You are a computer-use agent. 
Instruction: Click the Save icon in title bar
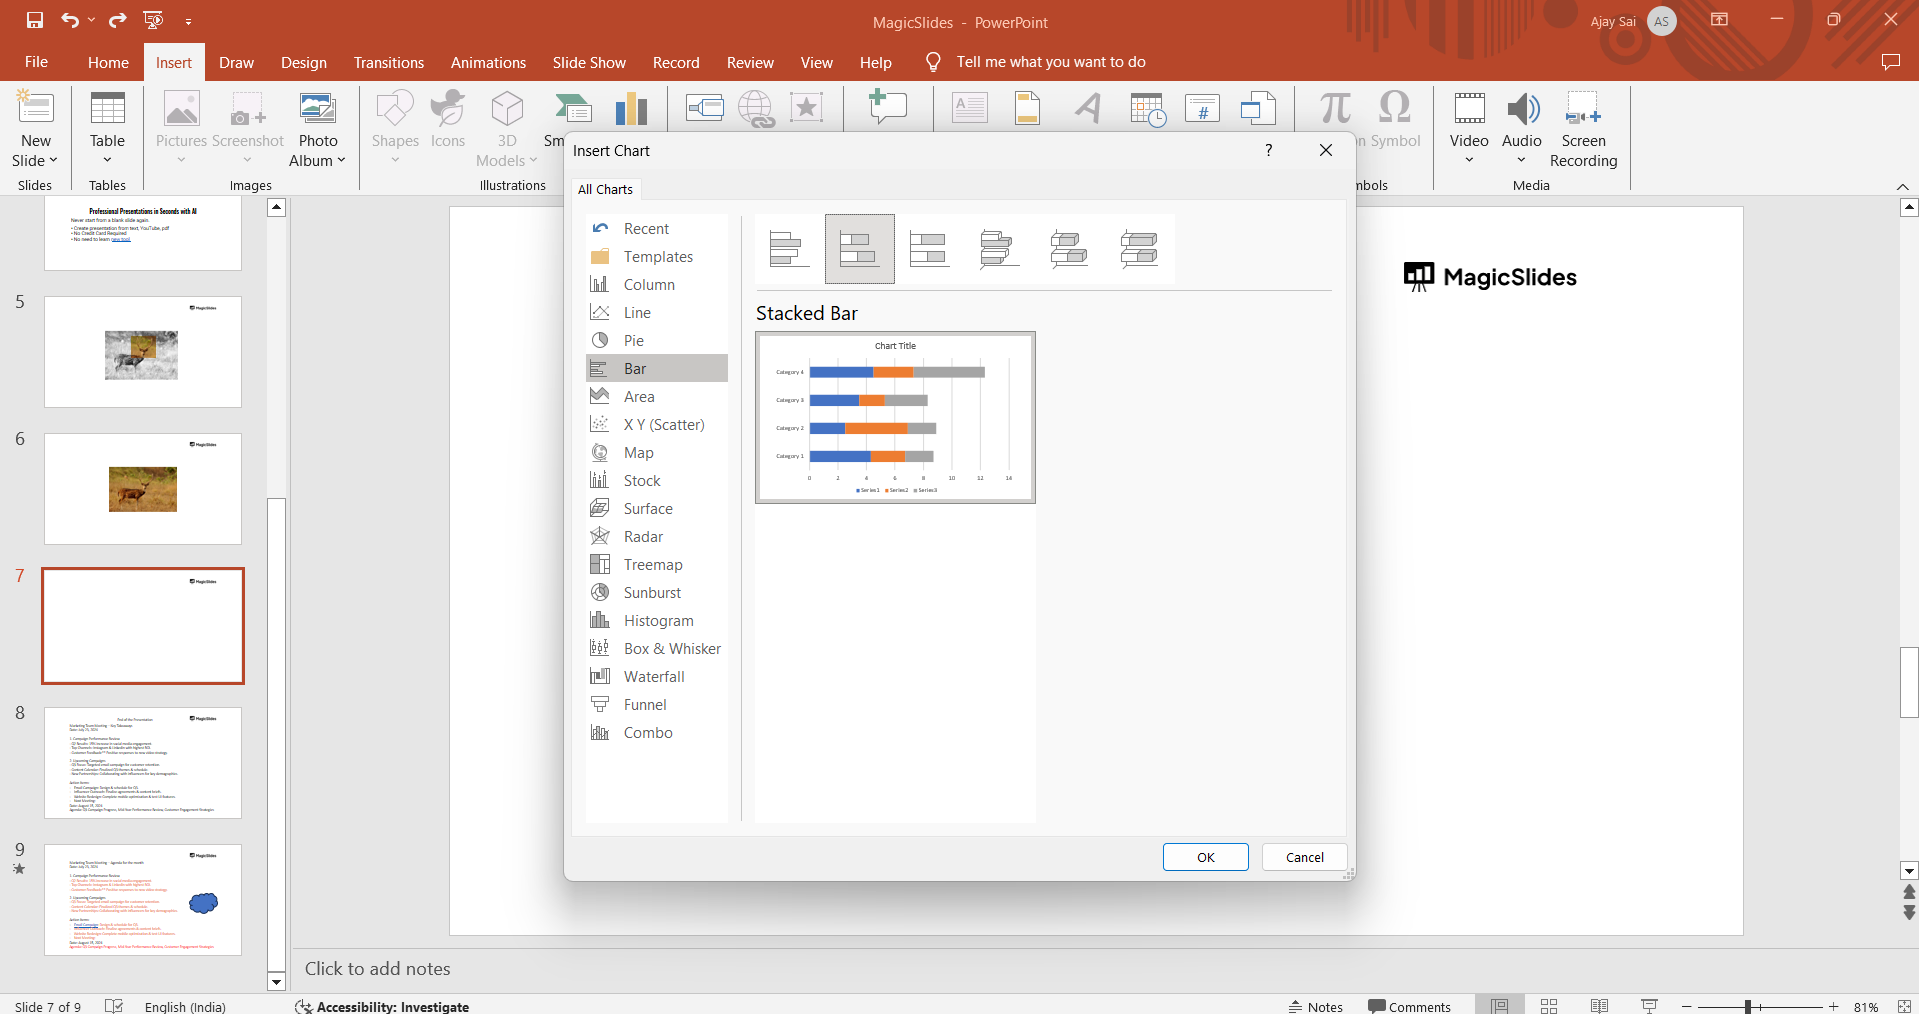pos(35,20)
